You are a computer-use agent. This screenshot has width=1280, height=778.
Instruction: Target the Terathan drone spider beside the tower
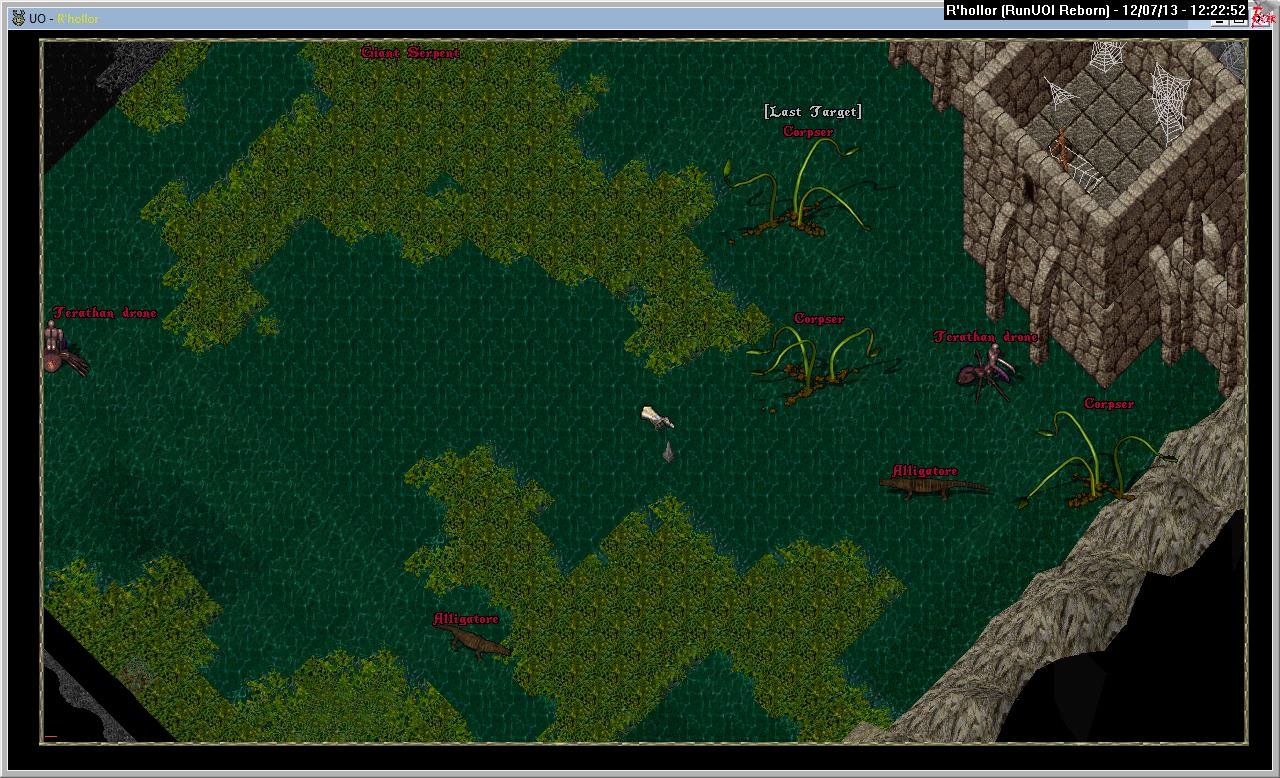click(x=988, y=374)
